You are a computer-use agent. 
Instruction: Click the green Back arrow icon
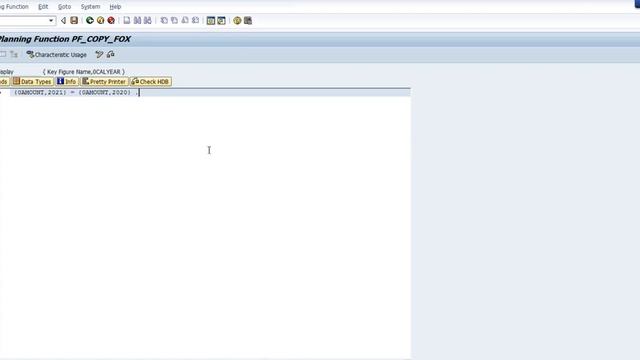90,20
